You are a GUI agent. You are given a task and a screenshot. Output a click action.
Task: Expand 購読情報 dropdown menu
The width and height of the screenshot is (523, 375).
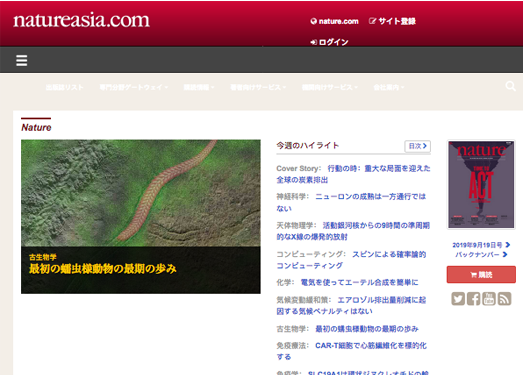[199, 87]
